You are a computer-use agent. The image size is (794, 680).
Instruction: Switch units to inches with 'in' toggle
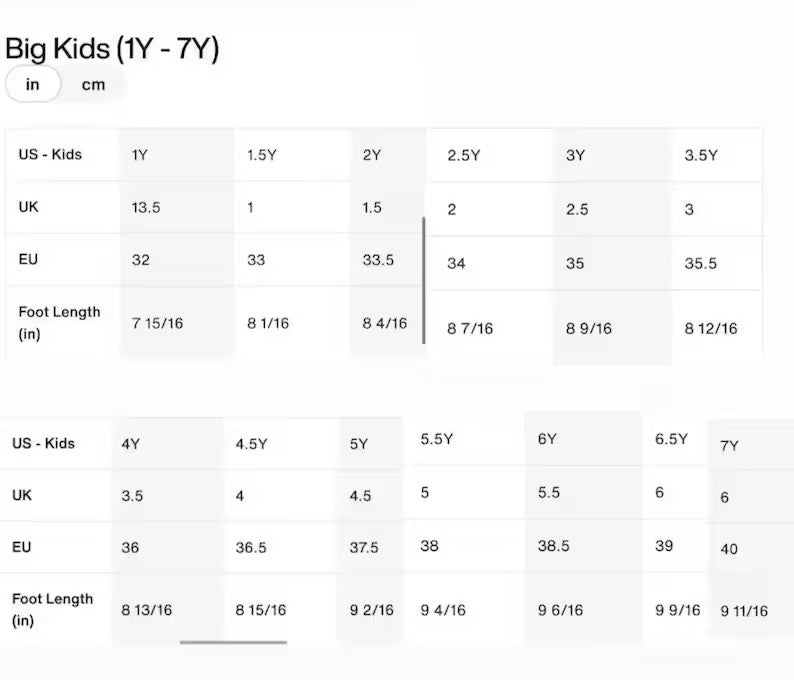pos(33,84)
